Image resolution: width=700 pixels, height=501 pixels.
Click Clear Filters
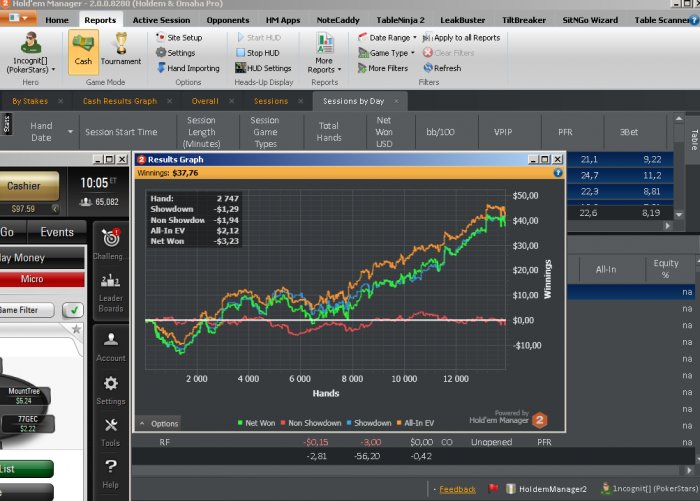[448, 53]
